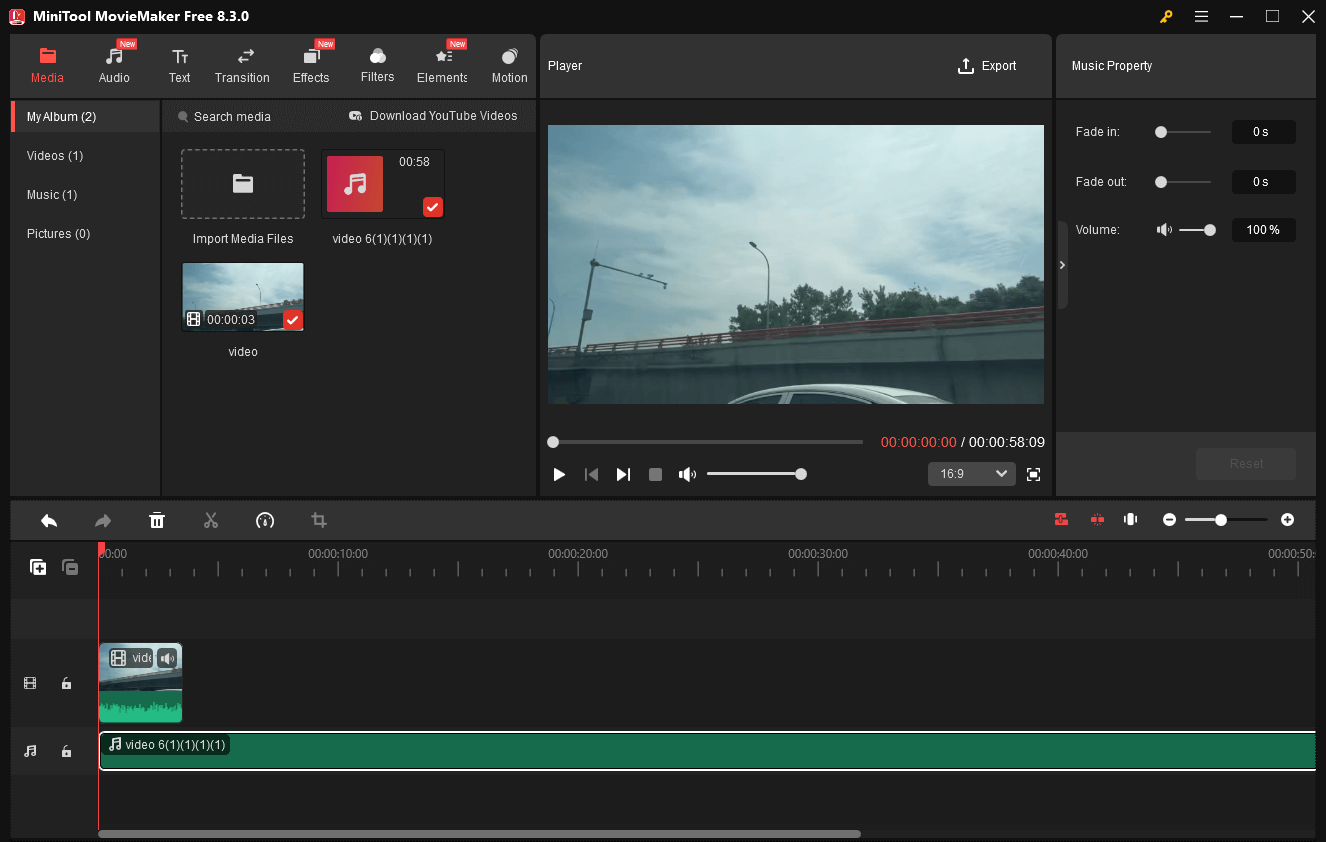Collapse the Music Property panel arrow

tap(1062, 265)
